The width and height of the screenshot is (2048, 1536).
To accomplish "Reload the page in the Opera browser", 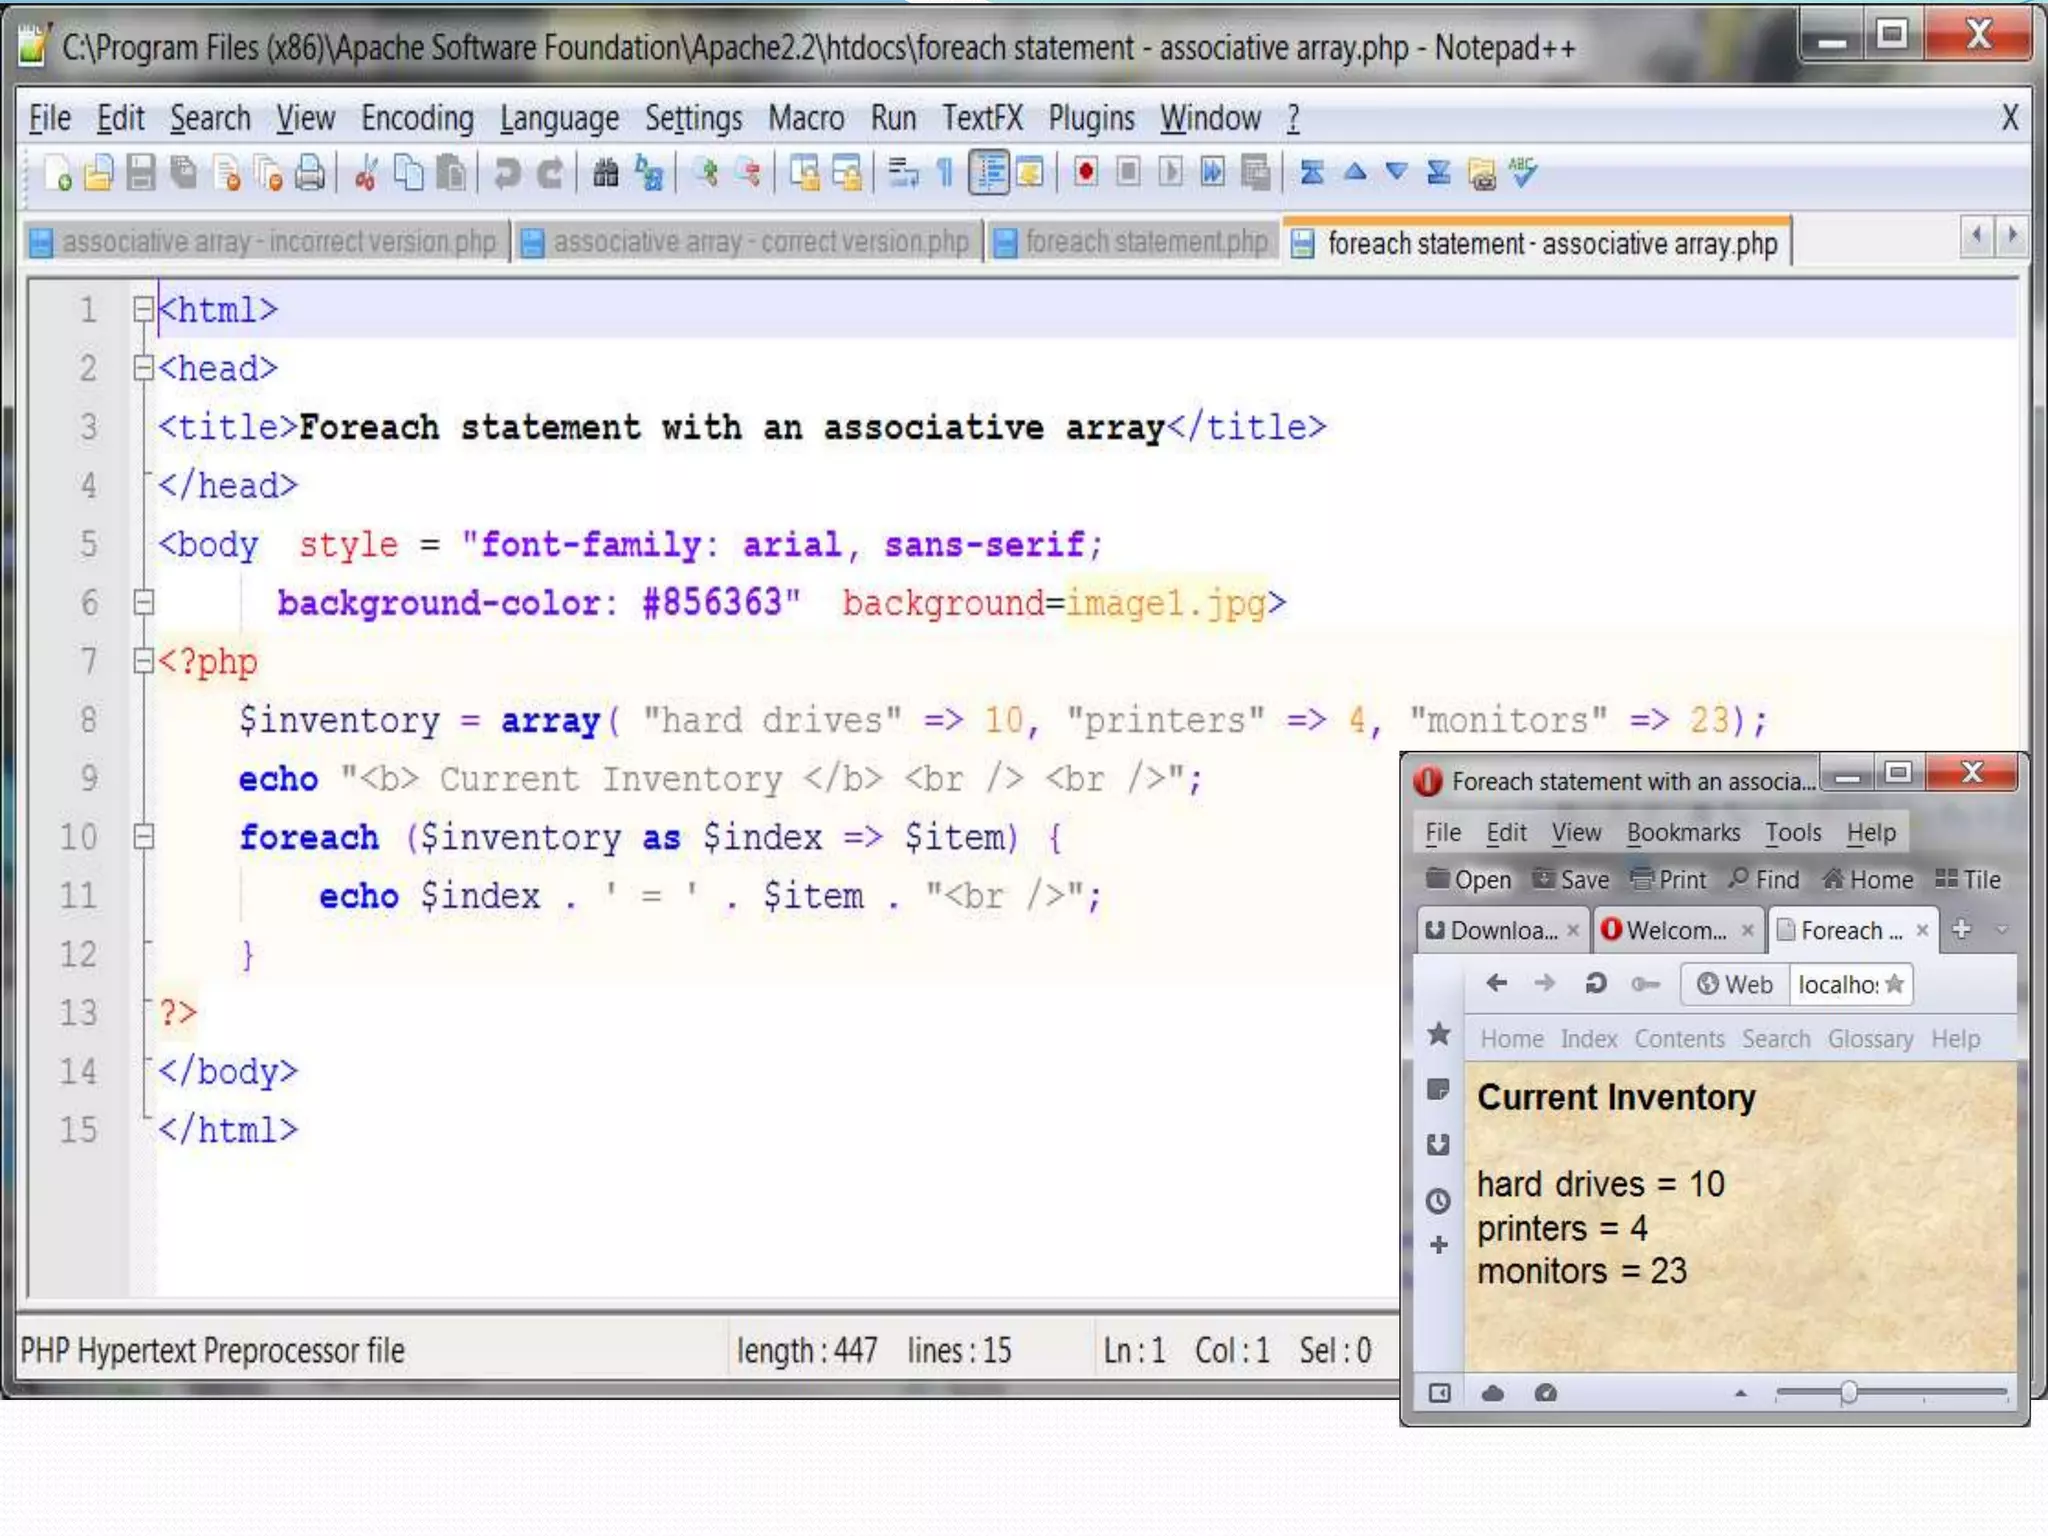I will (x=1595, y=984).
